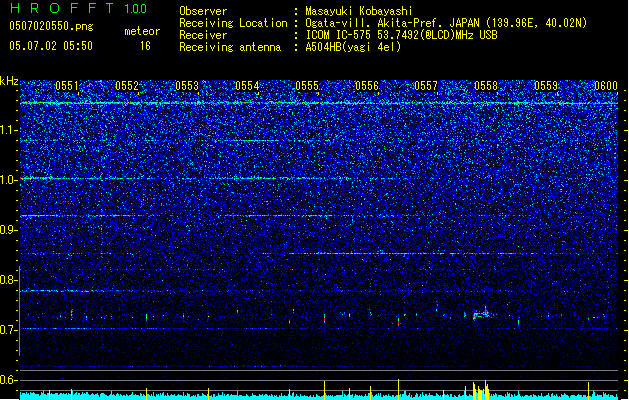The width and height of the screenshot is (629, 400).
Task: Click the 0.6 frequency axis label
Action: 9,380
